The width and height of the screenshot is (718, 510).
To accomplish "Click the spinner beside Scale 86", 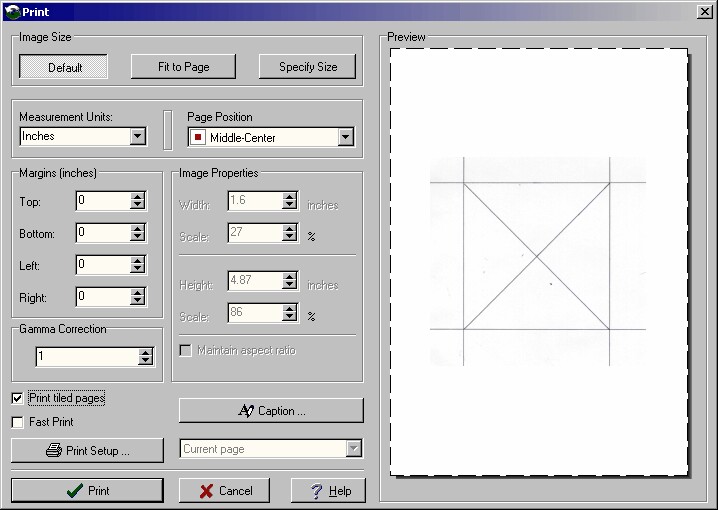I will 289,313.
